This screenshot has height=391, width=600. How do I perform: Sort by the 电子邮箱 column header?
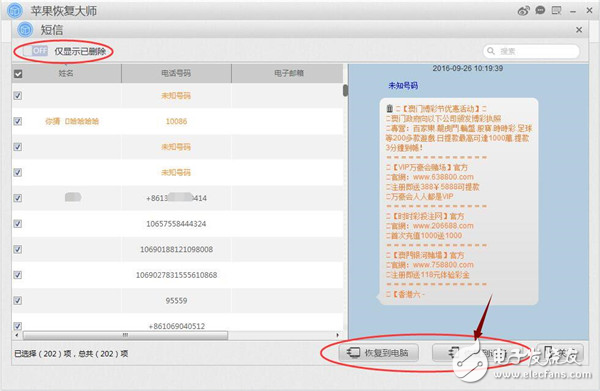[x=289, y=73]
